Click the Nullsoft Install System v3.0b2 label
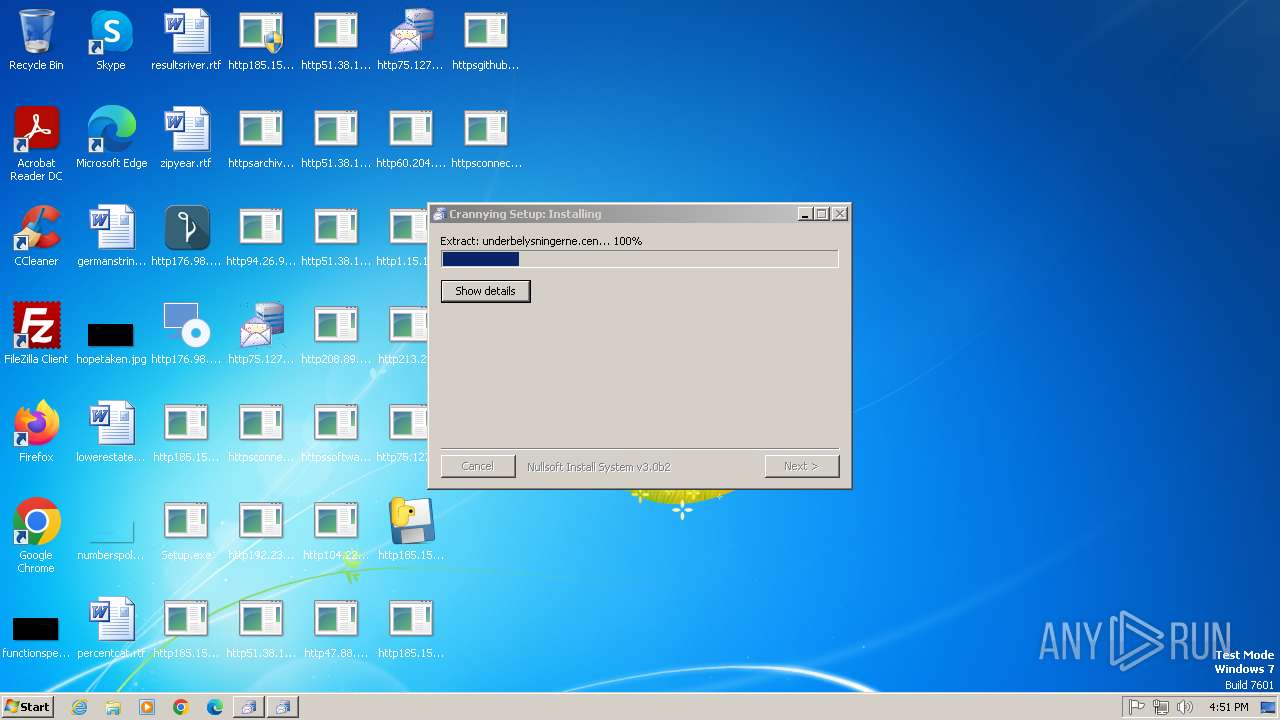Viewport: 1280px width, 720px height. 599,467
